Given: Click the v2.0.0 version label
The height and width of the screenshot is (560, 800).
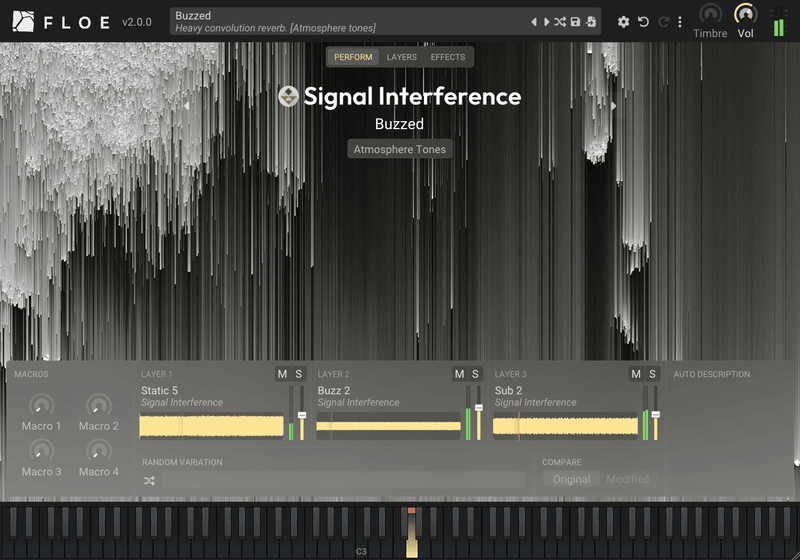Looking at the screenshot, I should 137,22.
